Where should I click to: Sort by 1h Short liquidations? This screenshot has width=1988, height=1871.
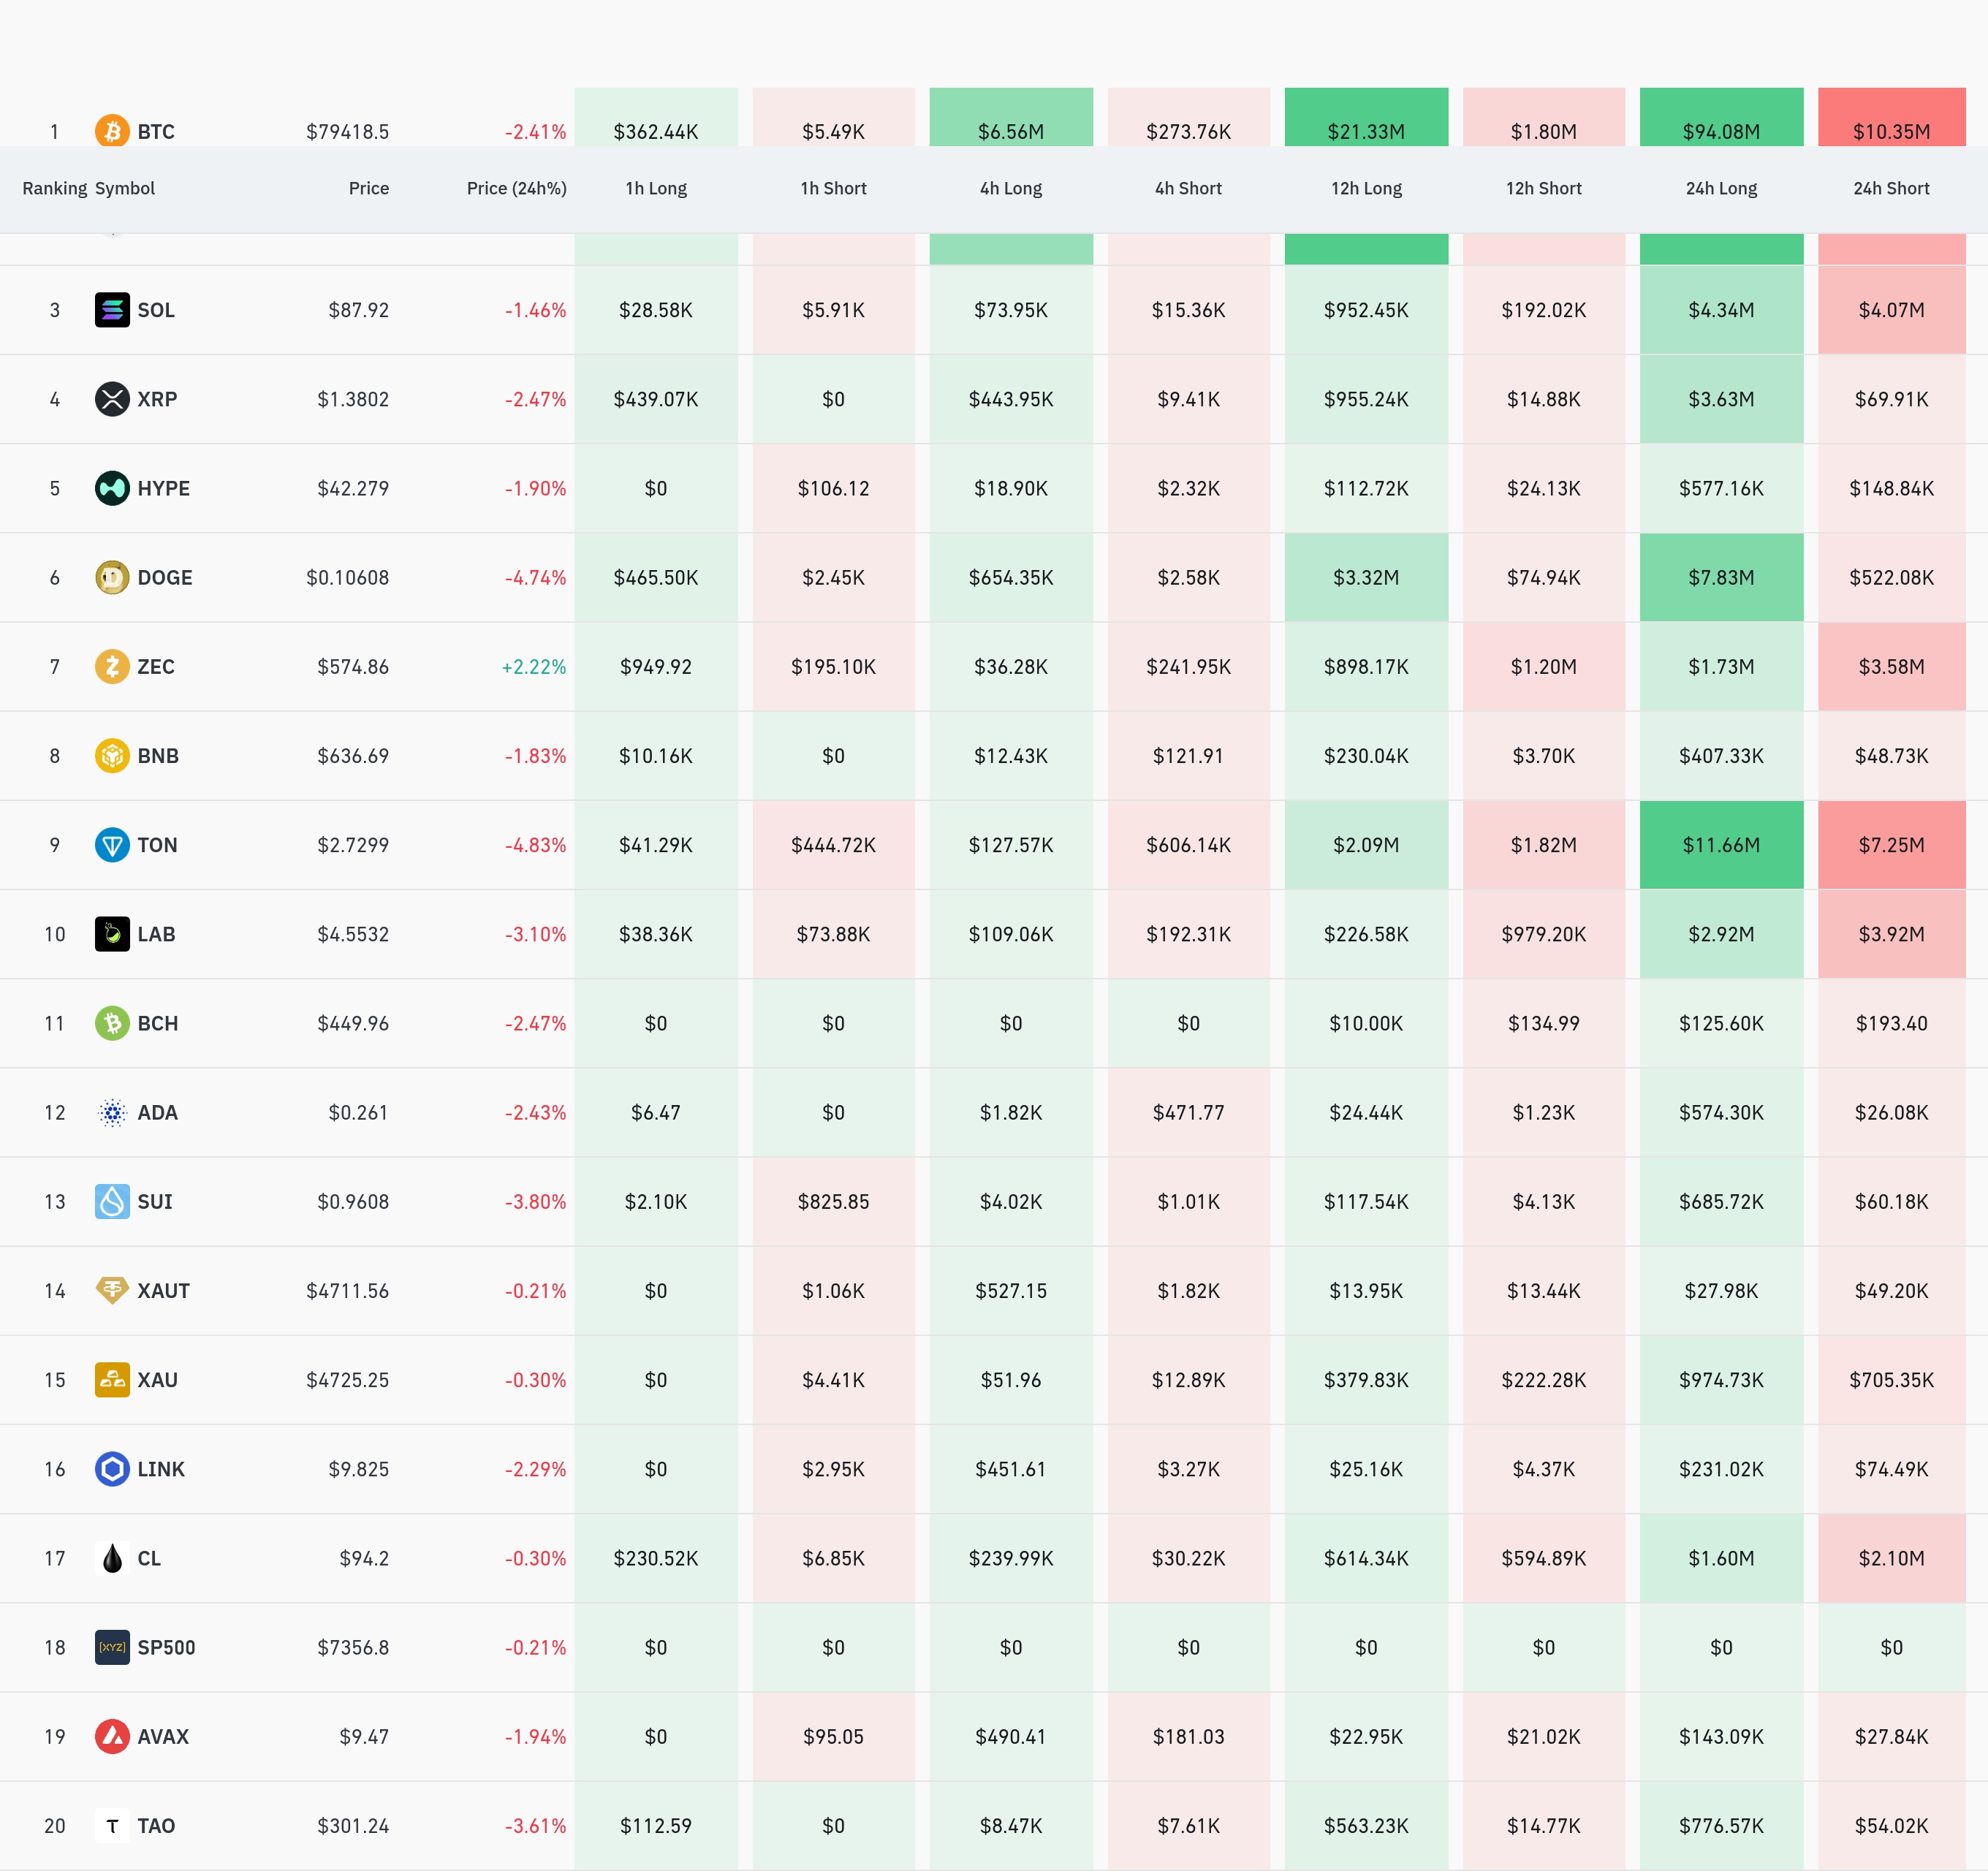(833, 188)
